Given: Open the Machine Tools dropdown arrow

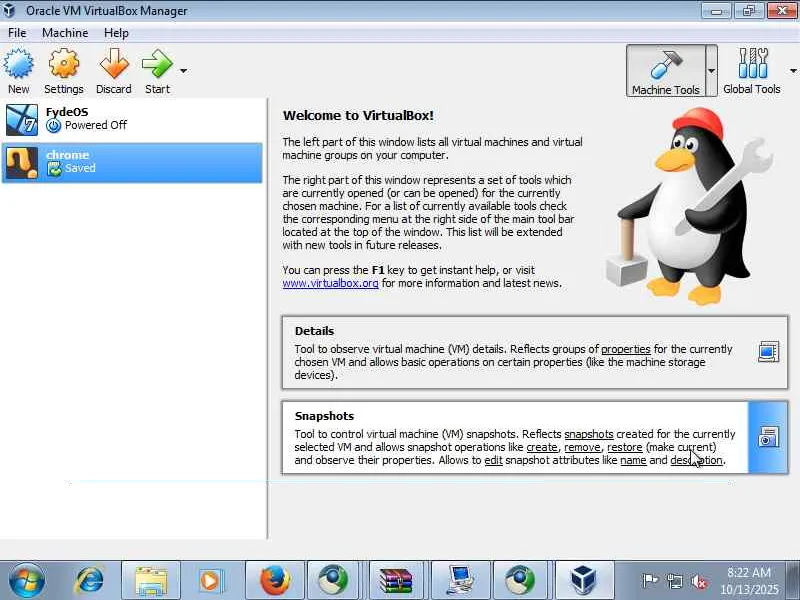Looking at the screenshot, I should pyautogui.click(x=711, y=70).
